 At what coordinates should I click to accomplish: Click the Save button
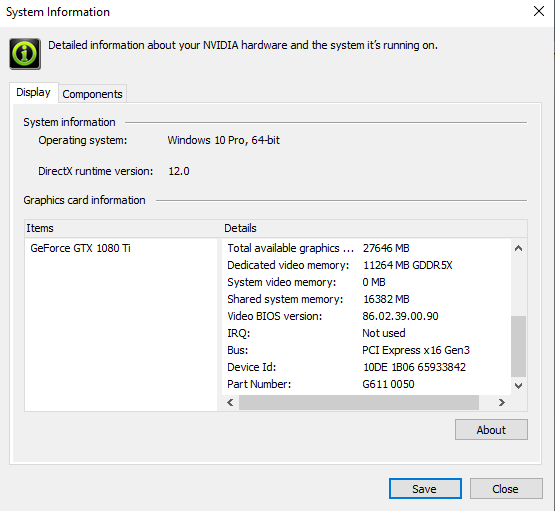425,489
